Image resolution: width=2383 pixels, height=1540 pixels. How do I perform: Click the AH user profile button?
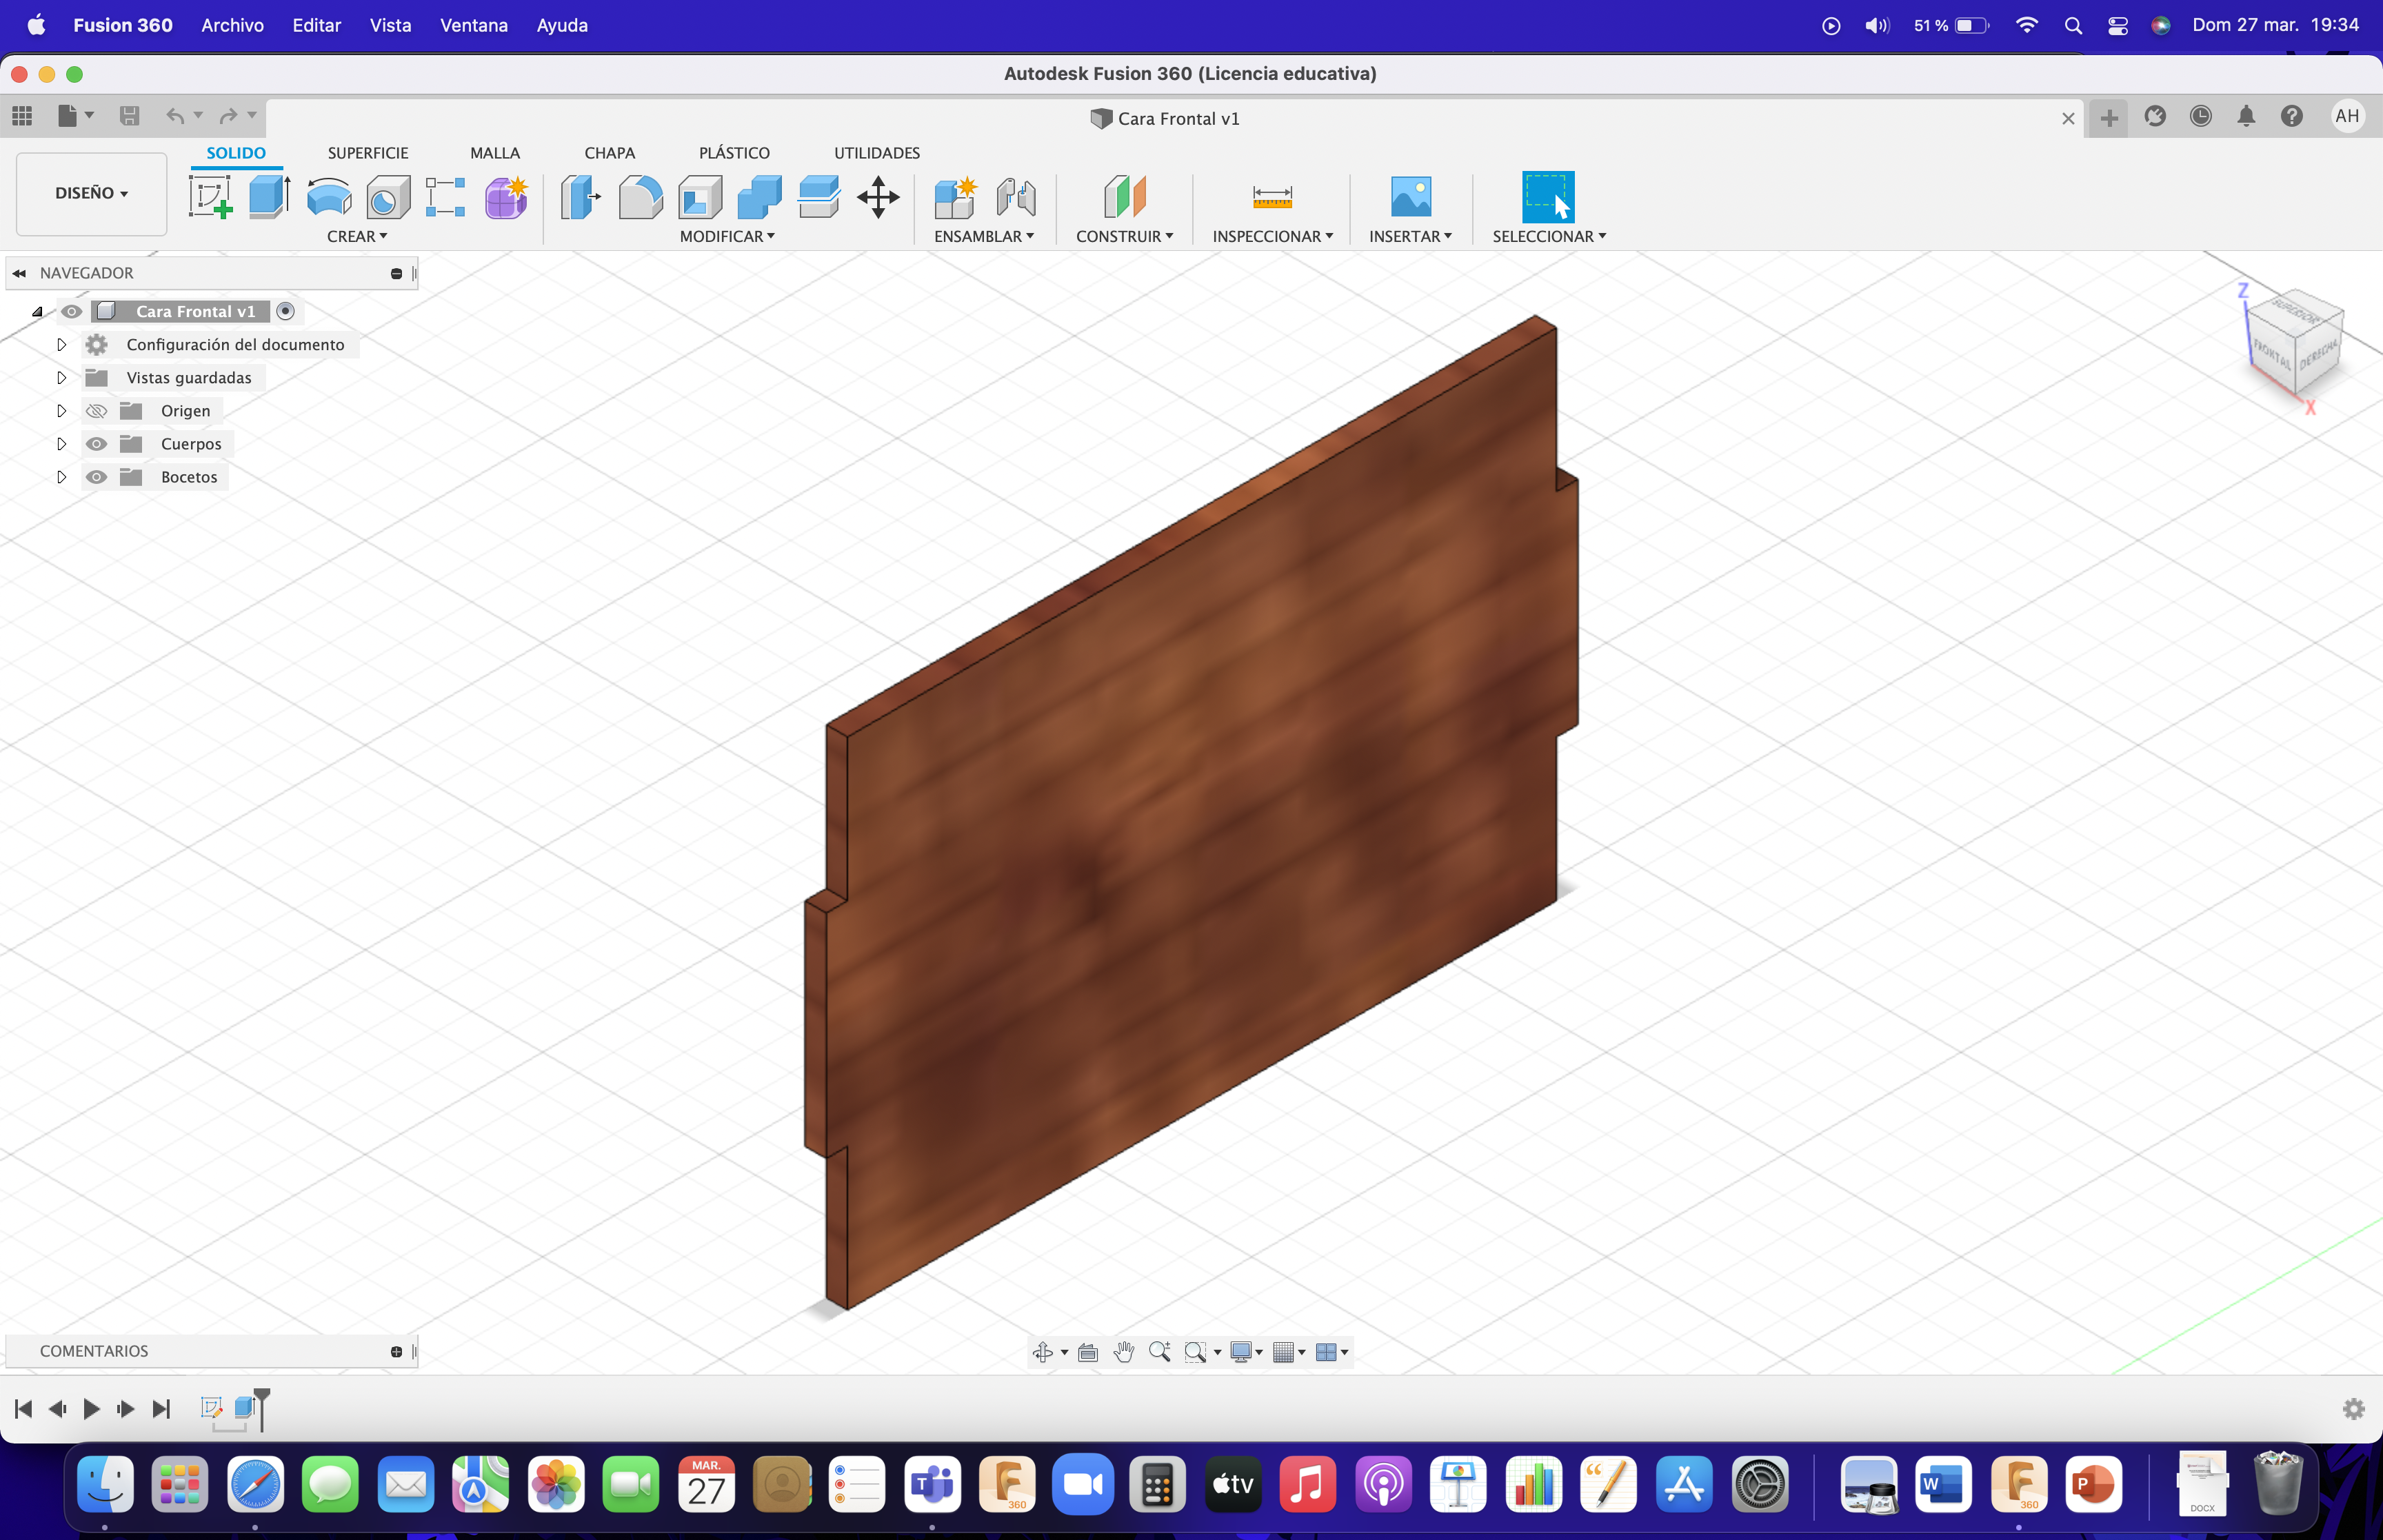click(2346, 116)
